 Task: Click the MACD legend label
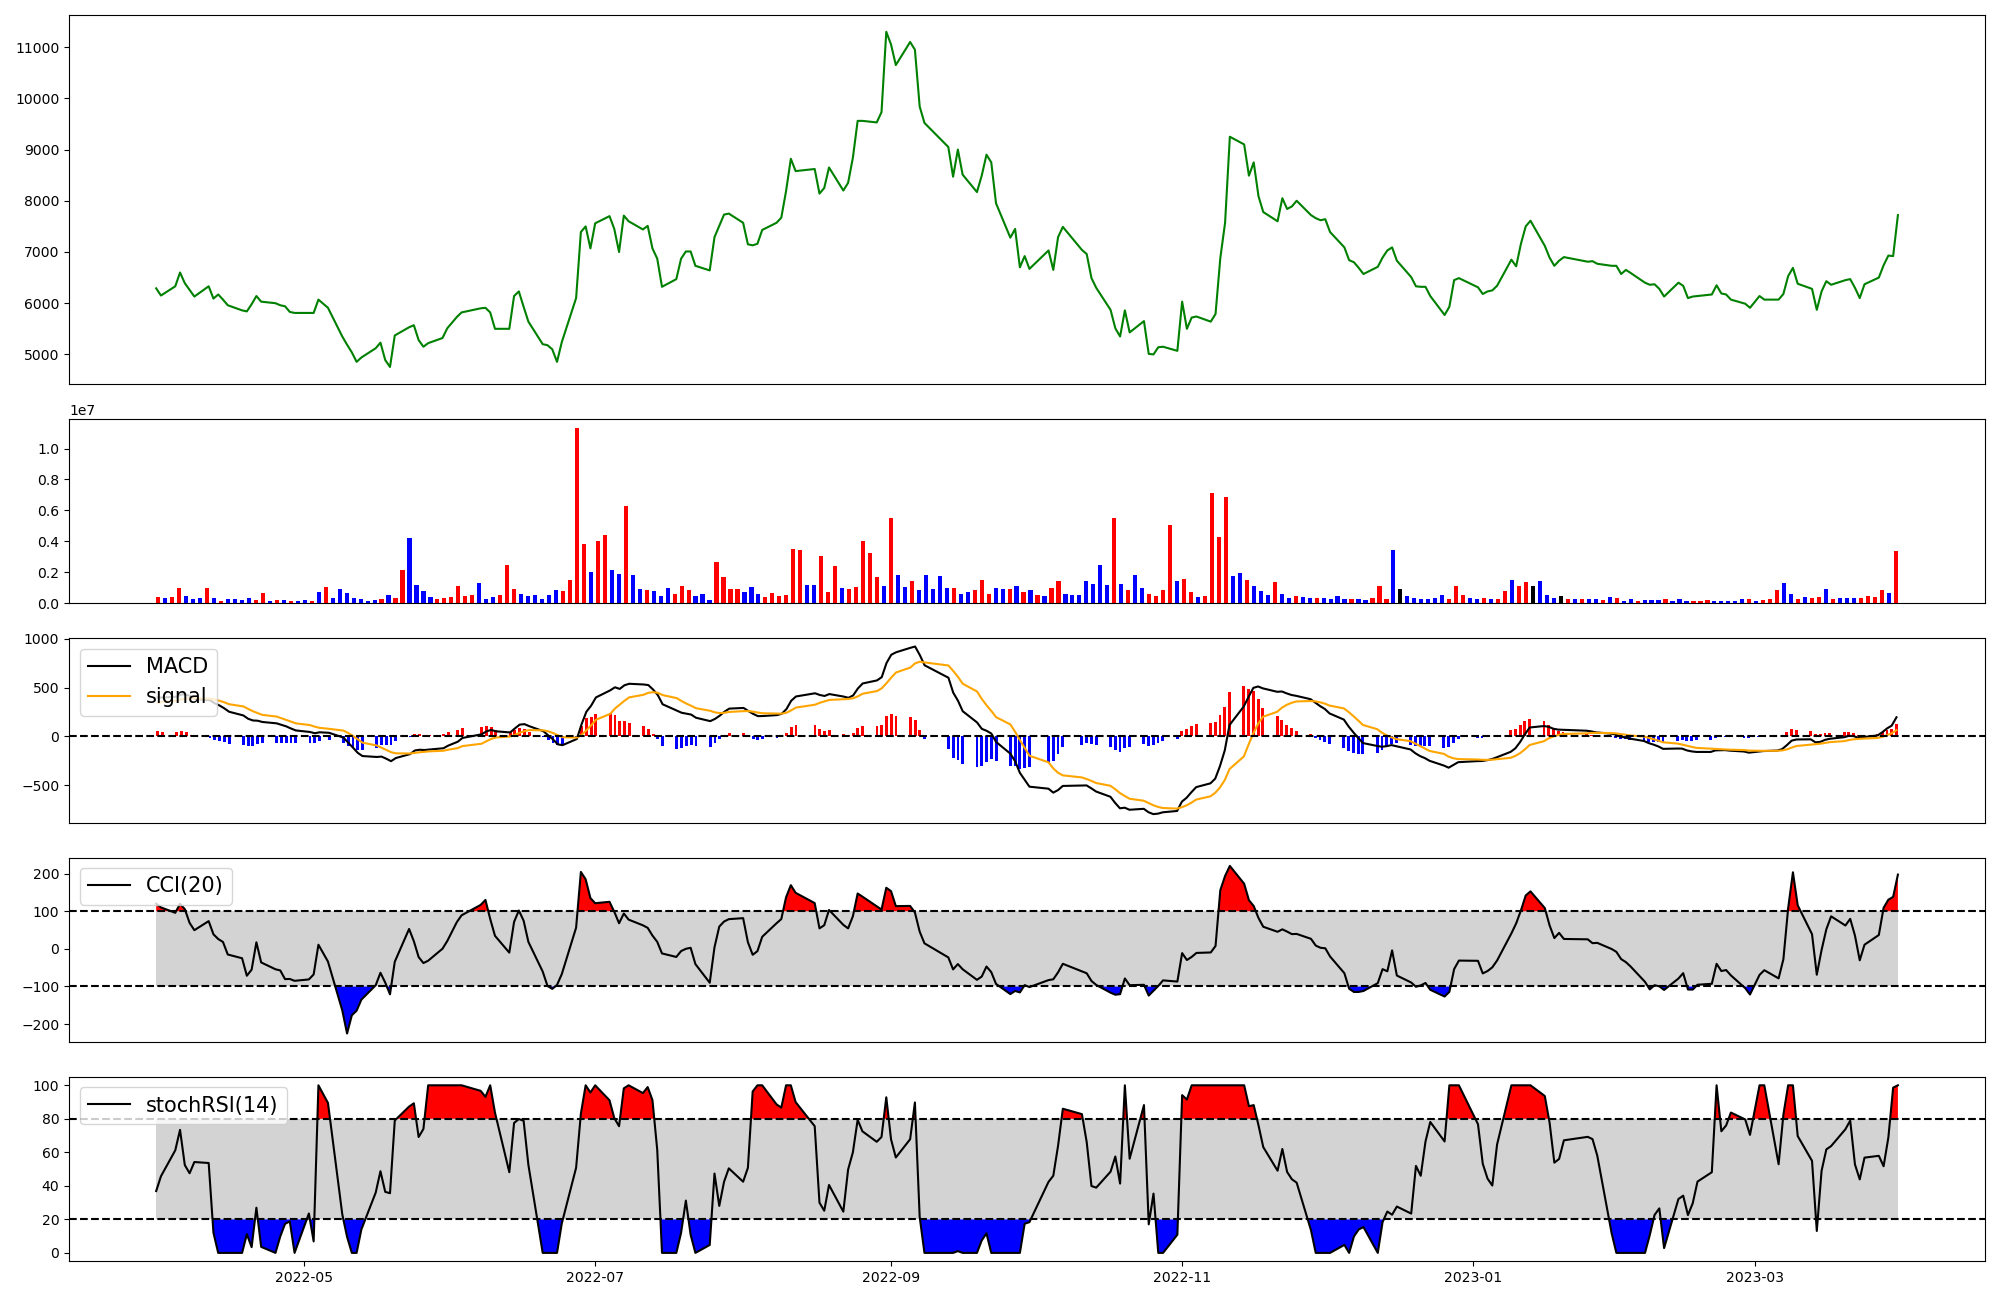(x=176, y=666)
